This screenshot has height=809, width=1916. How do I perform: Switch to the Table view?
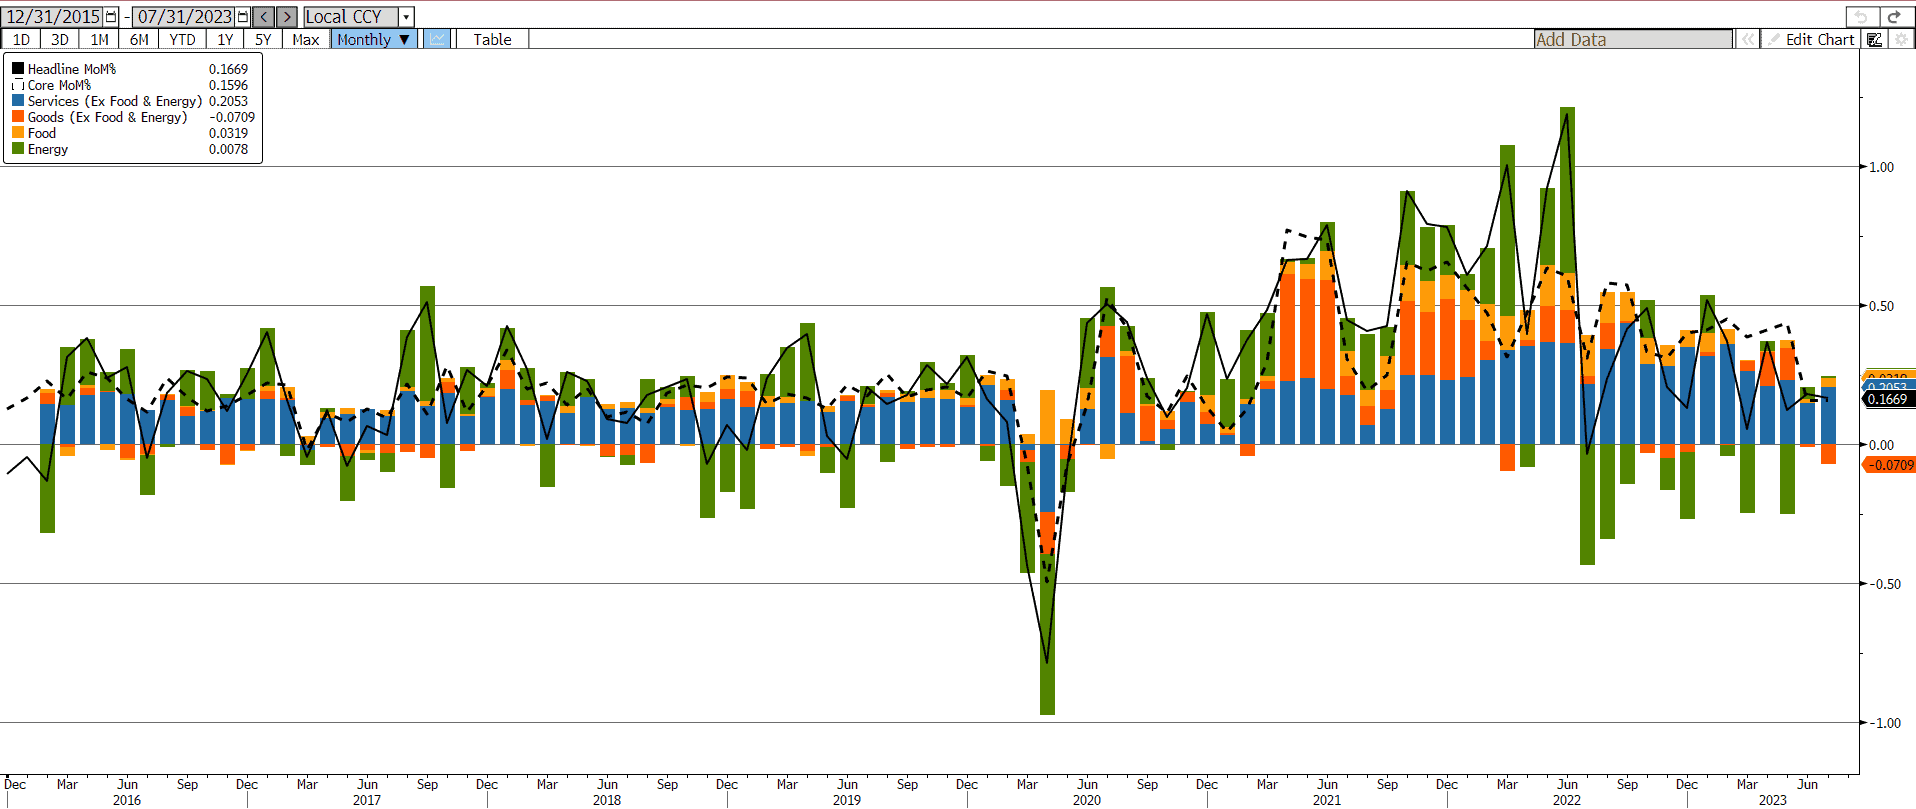point(492,39)
